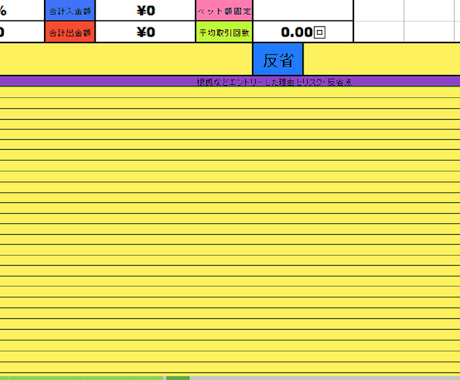Select the purple 根拠などエントリーした理由 header row

point(230,81)
